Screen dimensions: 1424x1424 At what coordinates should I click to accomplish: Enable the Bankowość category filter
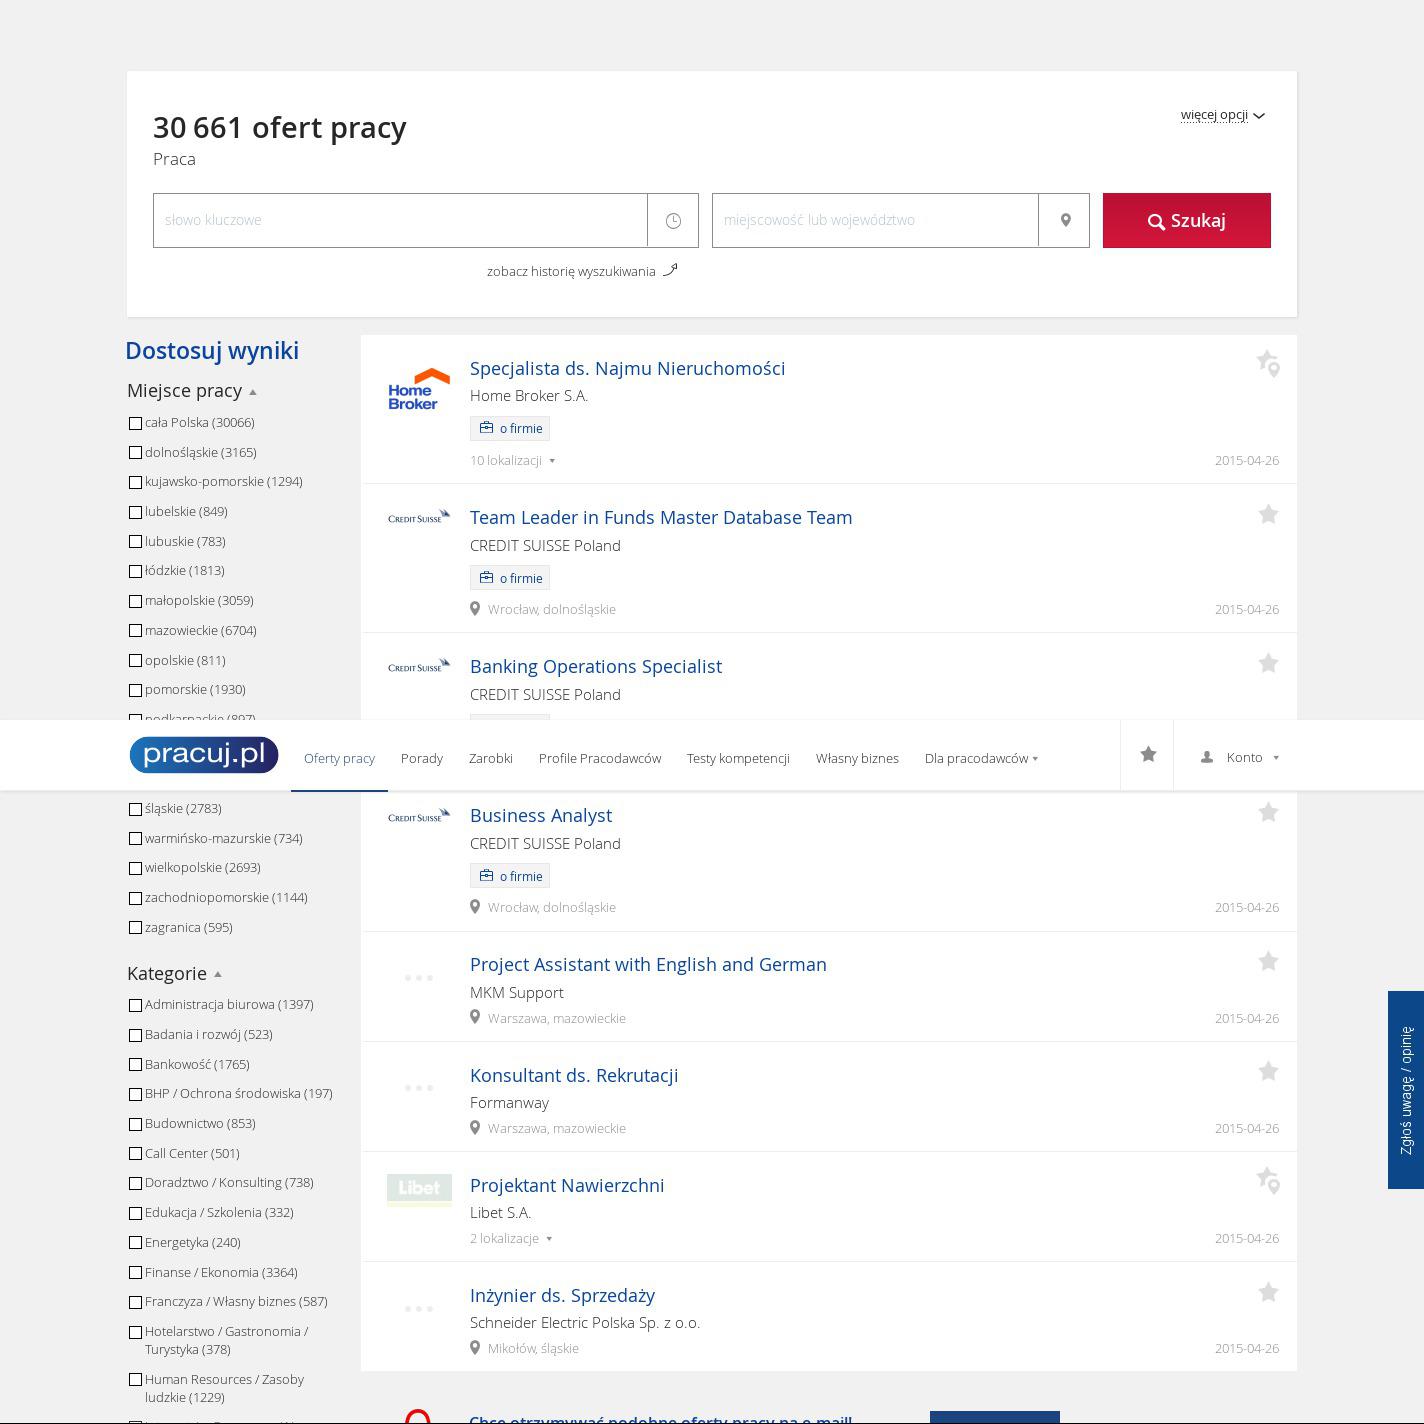tap(135, 1065)
